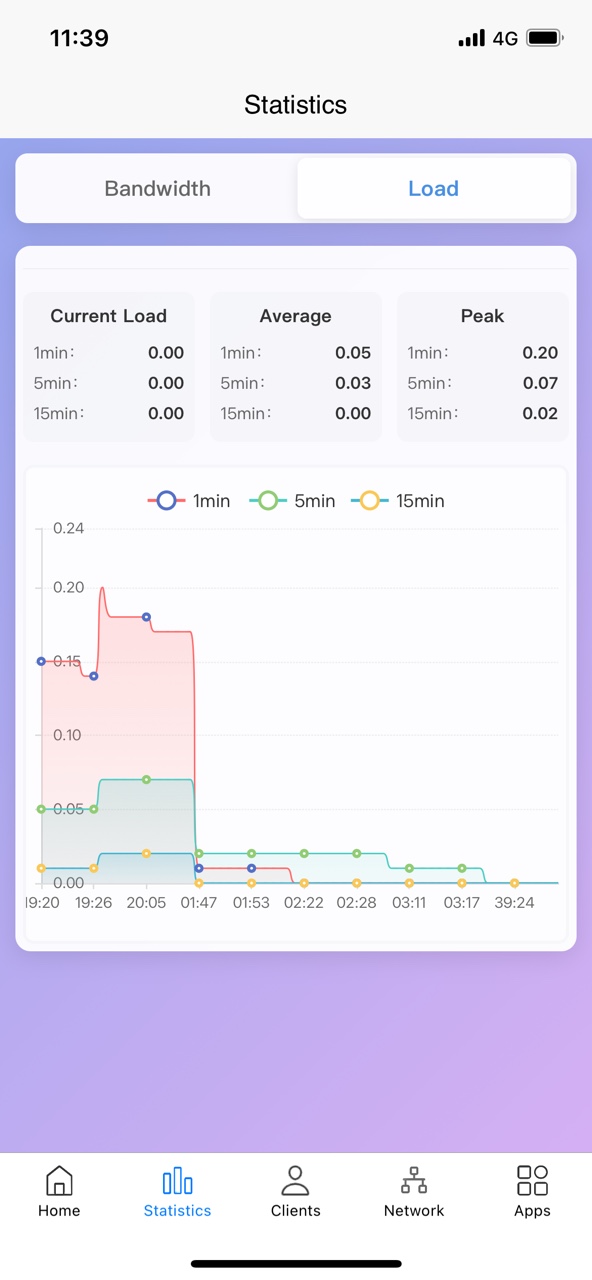Click the green 5min legend marker icon
The image size is (592, 1280).
pyautogui.click(x=267, y=500)
